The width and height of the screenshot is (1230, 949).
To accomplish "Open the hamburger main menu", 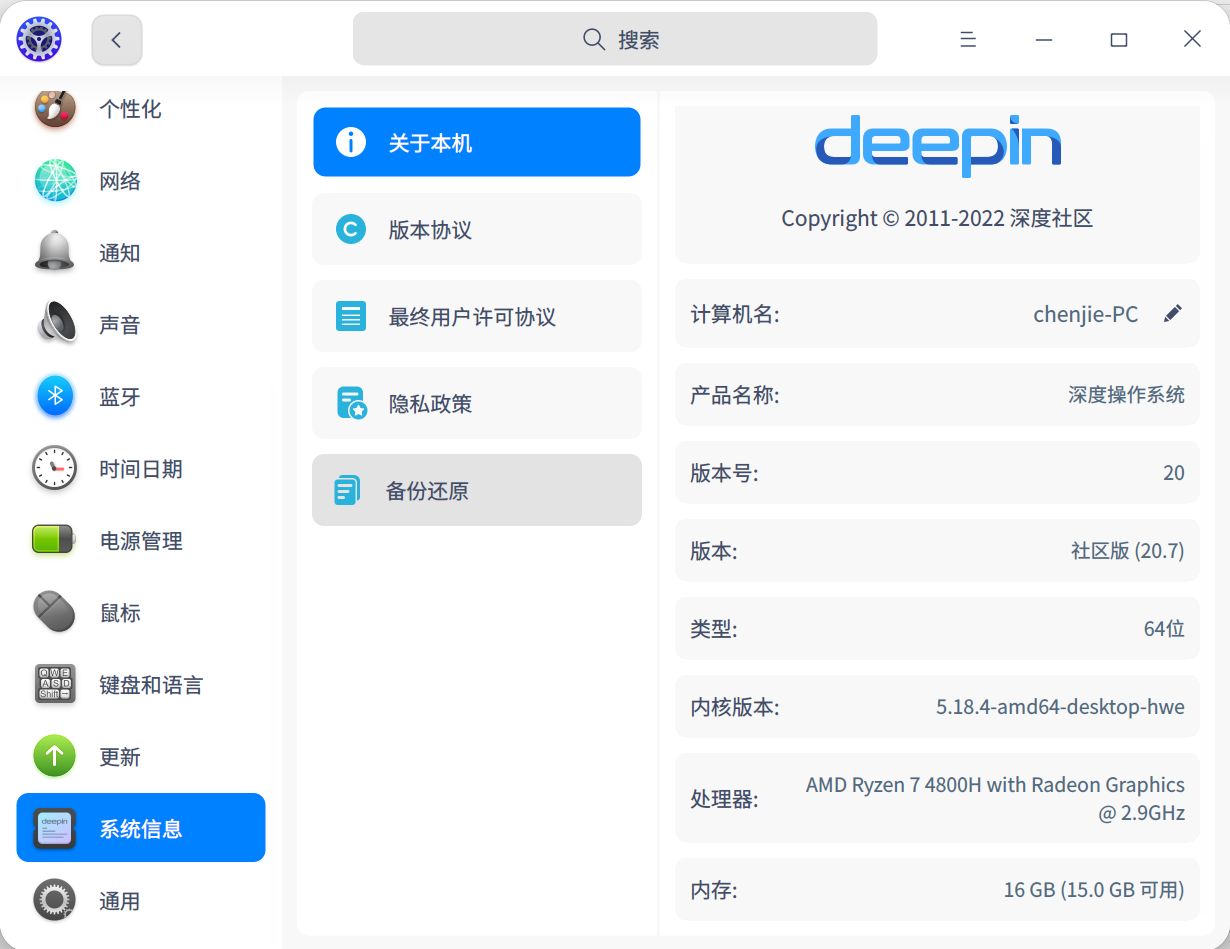I will (x=967, y=40).
